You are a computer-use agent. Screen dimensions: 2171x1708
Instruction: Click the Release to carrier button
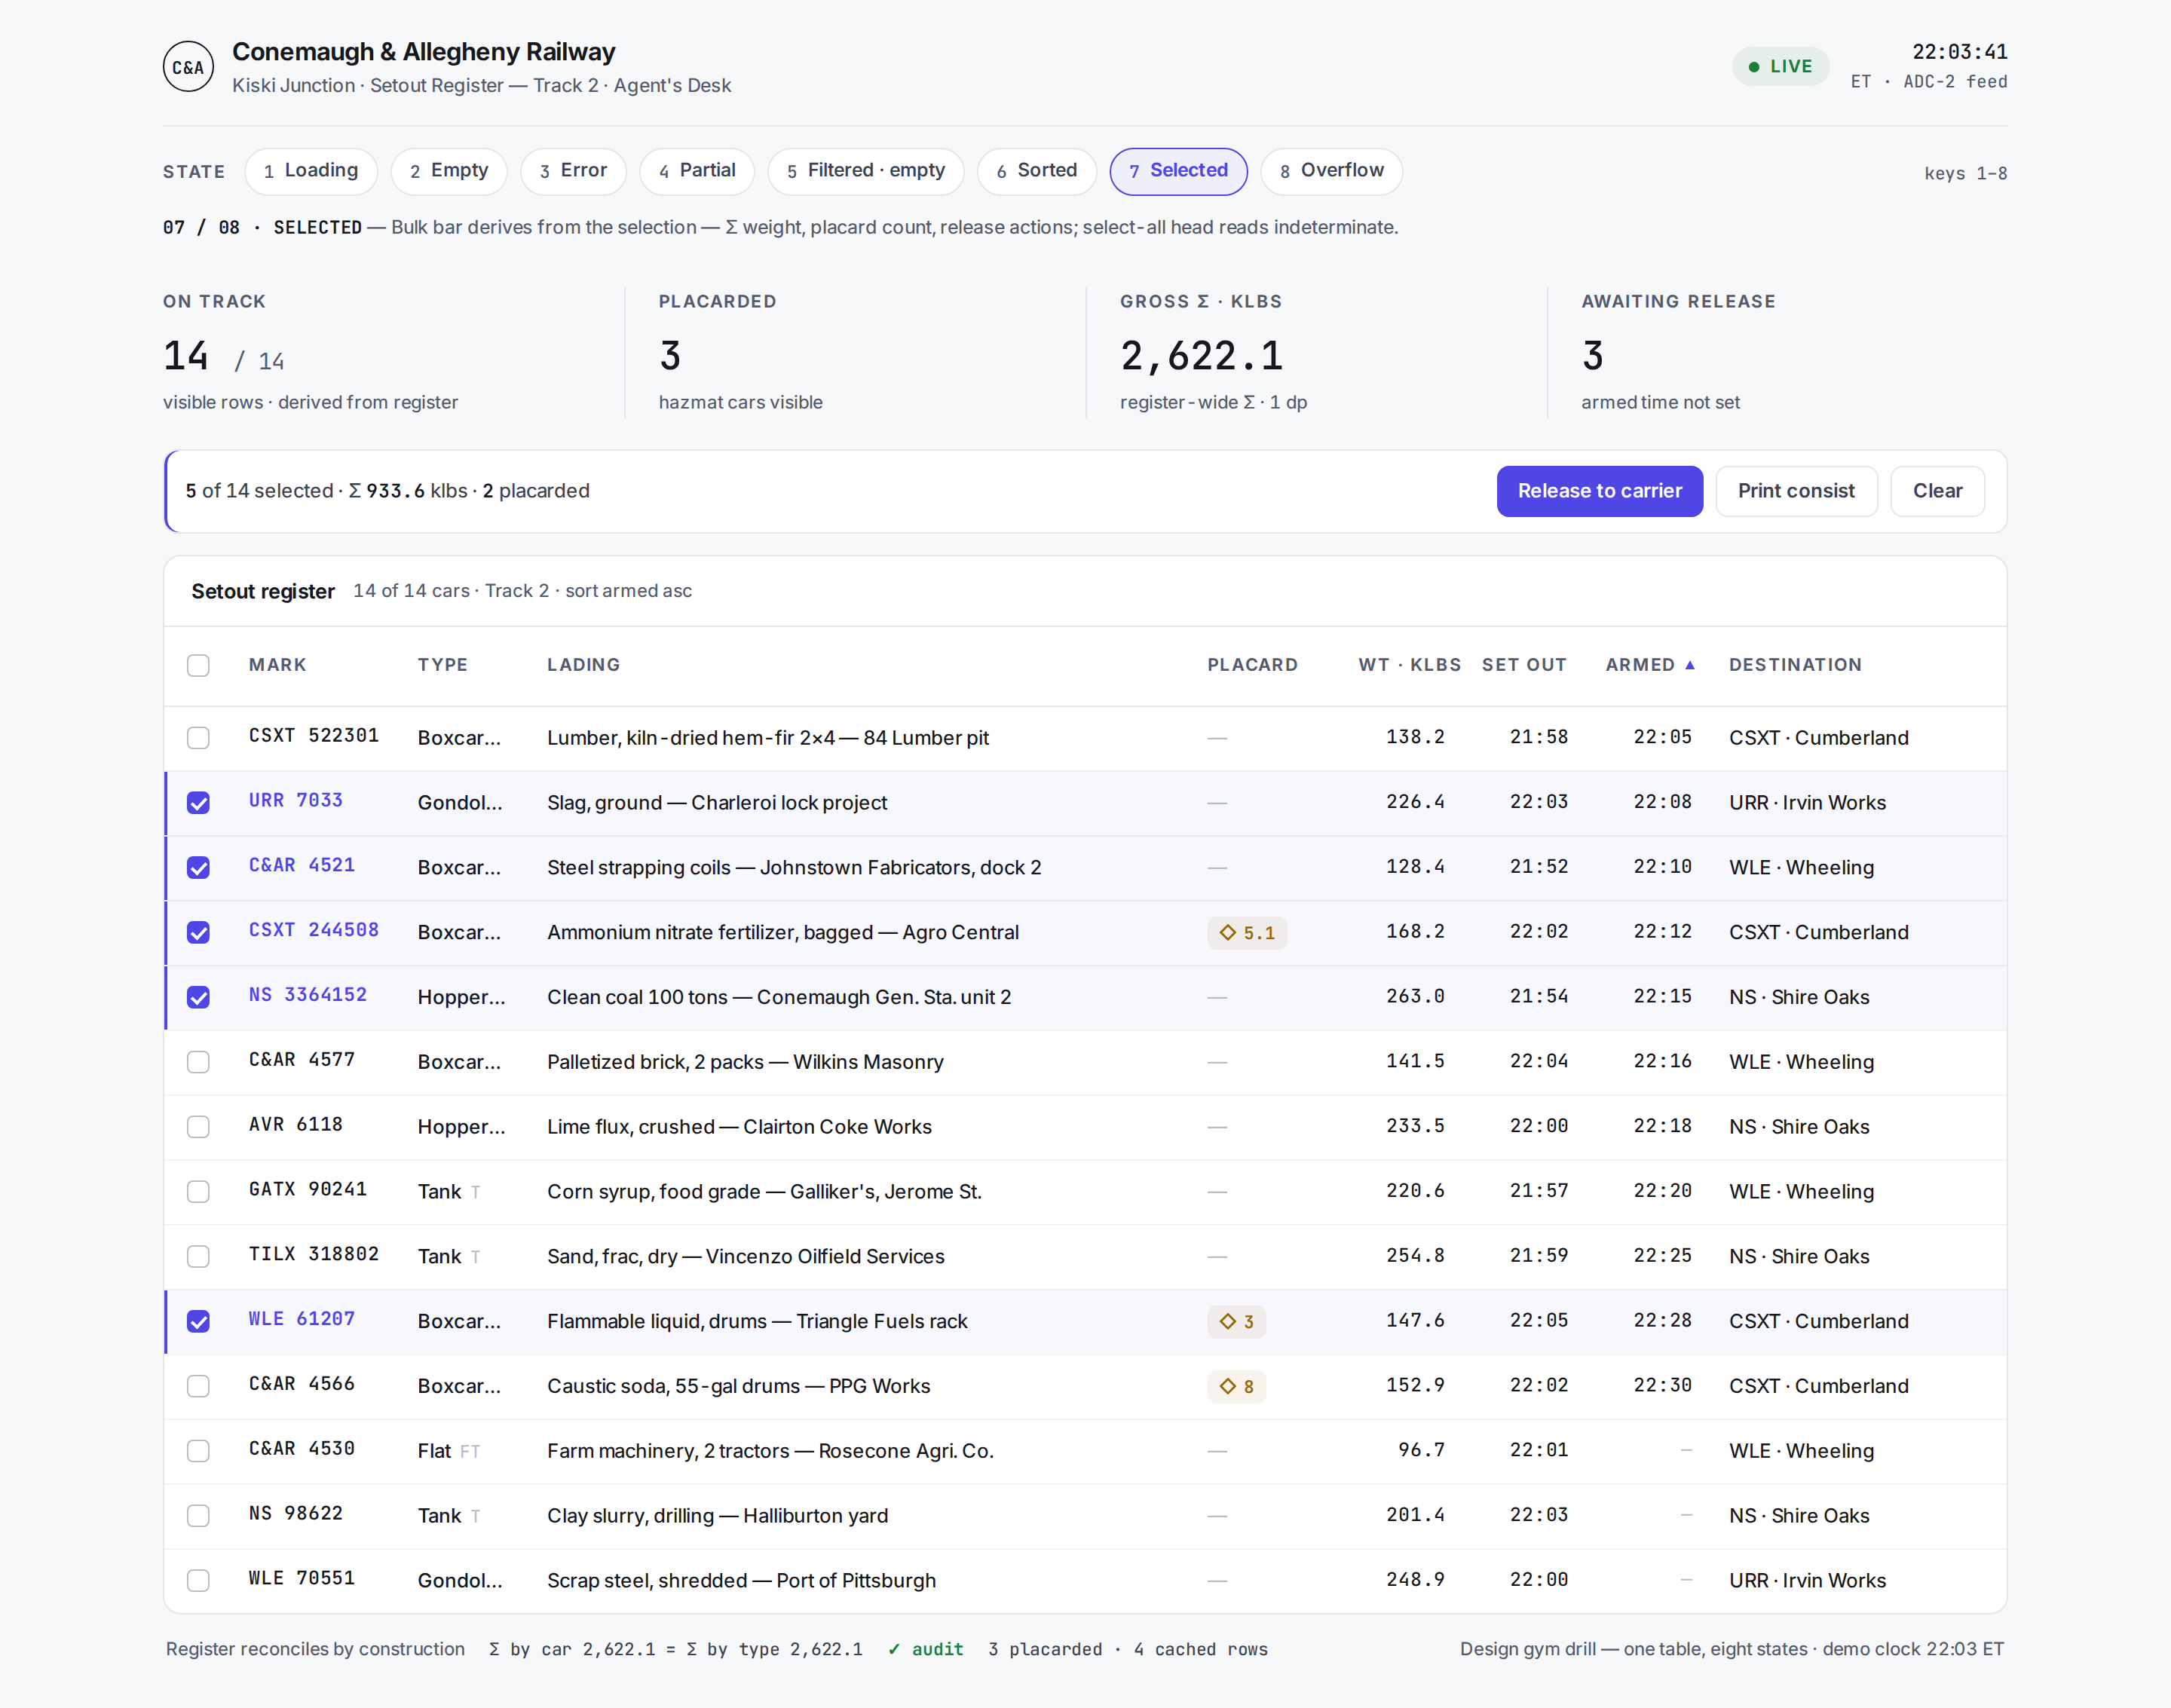[x=1599, y=491]
